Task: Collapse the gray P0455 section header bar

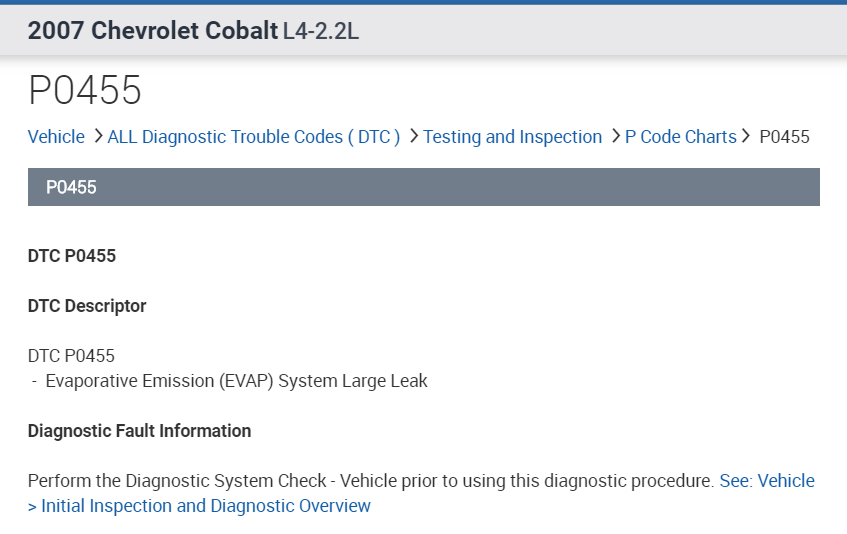Action: pyautogui.click(x=423, y=187)
